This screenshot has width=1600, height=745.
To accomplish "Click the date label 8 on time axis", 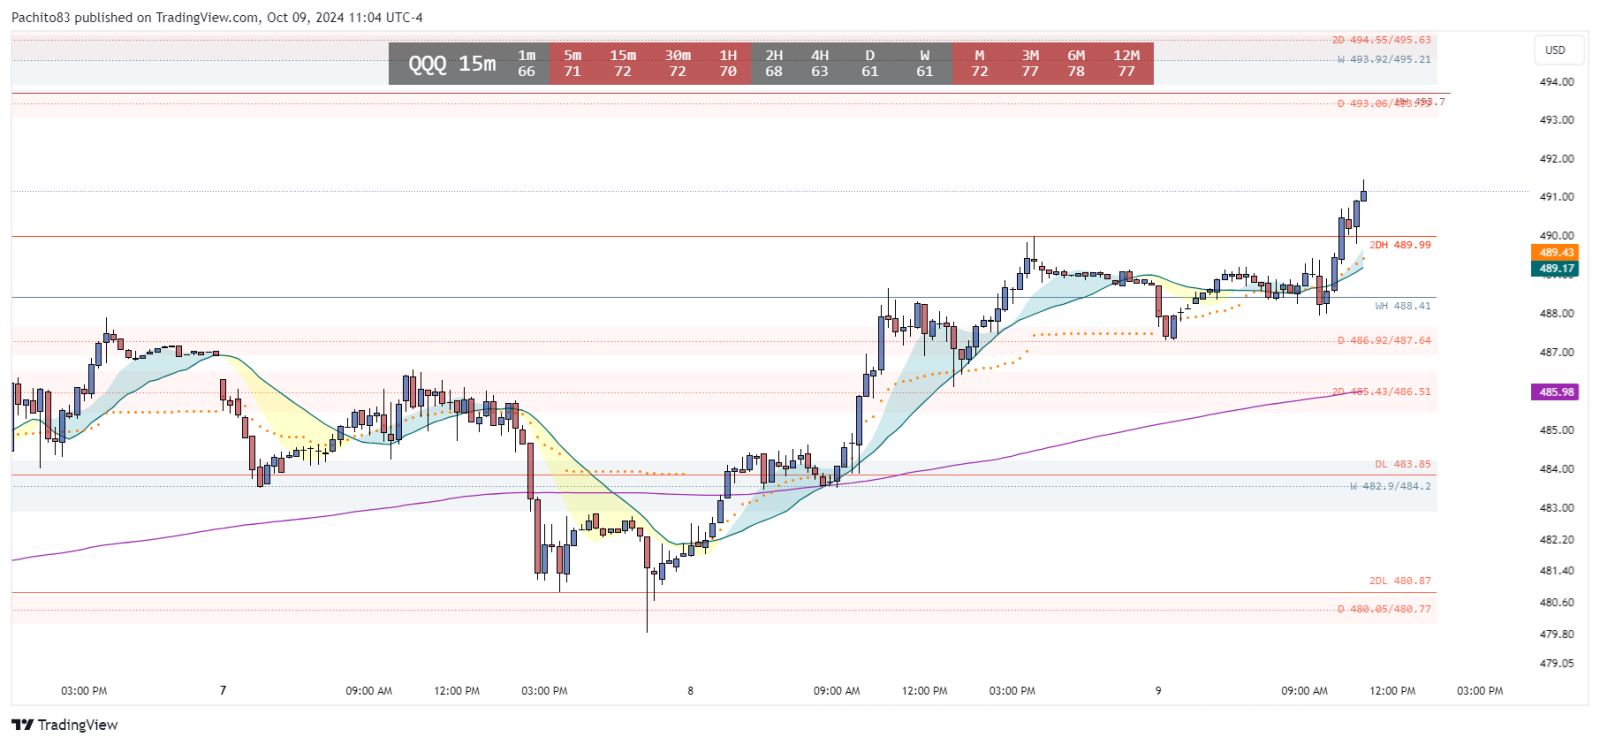I will 690,691.
